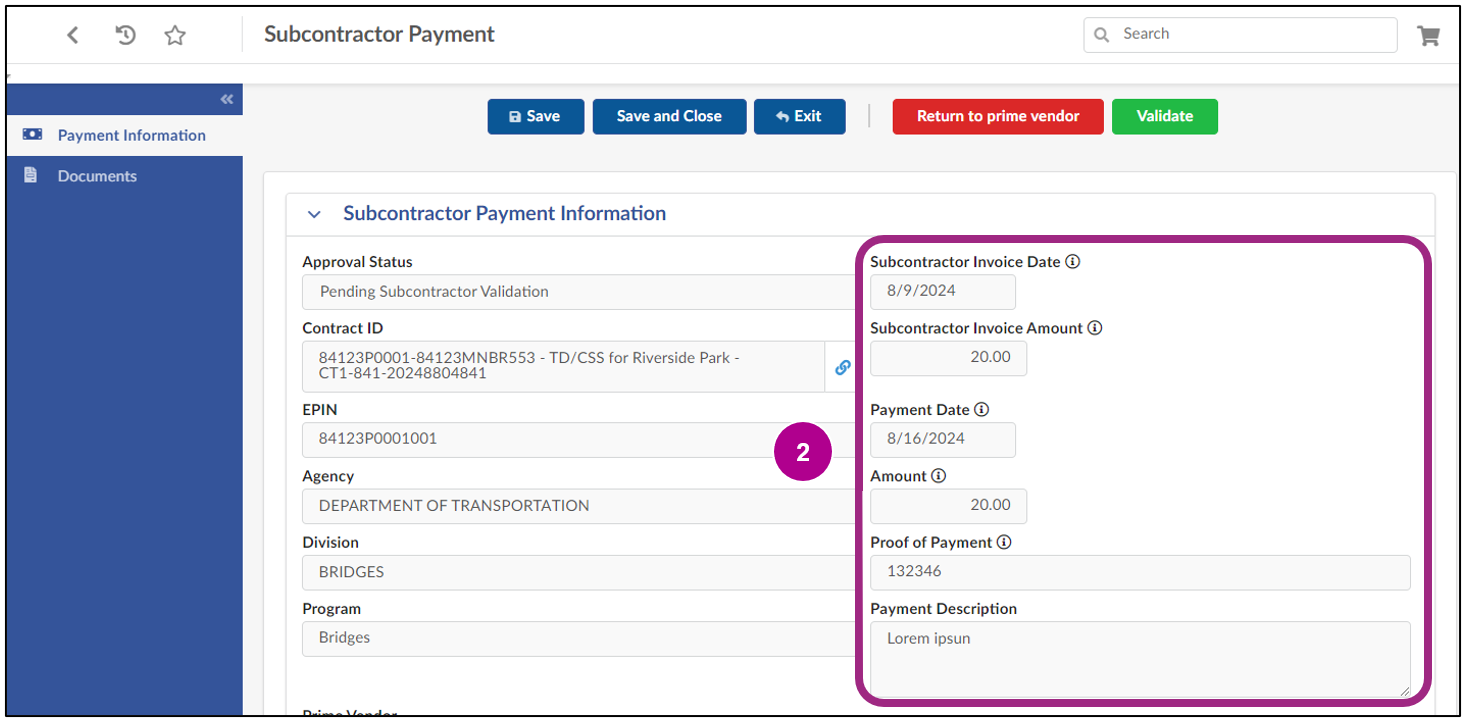Click the search magnifier icon
Viewport: 1468px width, 725px height.
tap(1101, 33)
